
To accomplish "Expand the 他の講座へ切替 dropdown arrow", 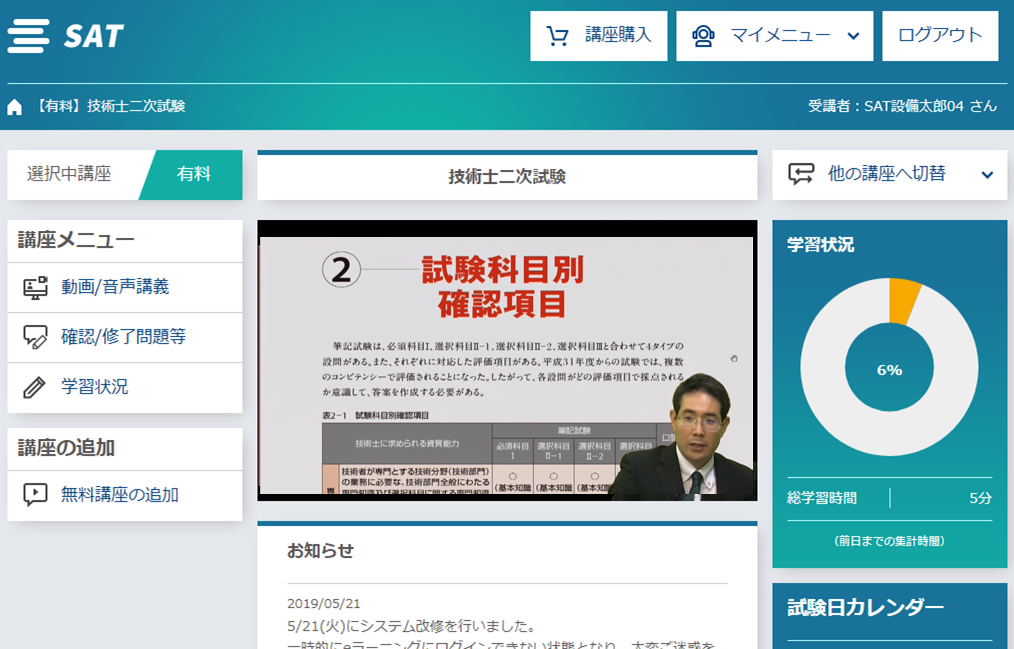I will (x=987, y=175).
